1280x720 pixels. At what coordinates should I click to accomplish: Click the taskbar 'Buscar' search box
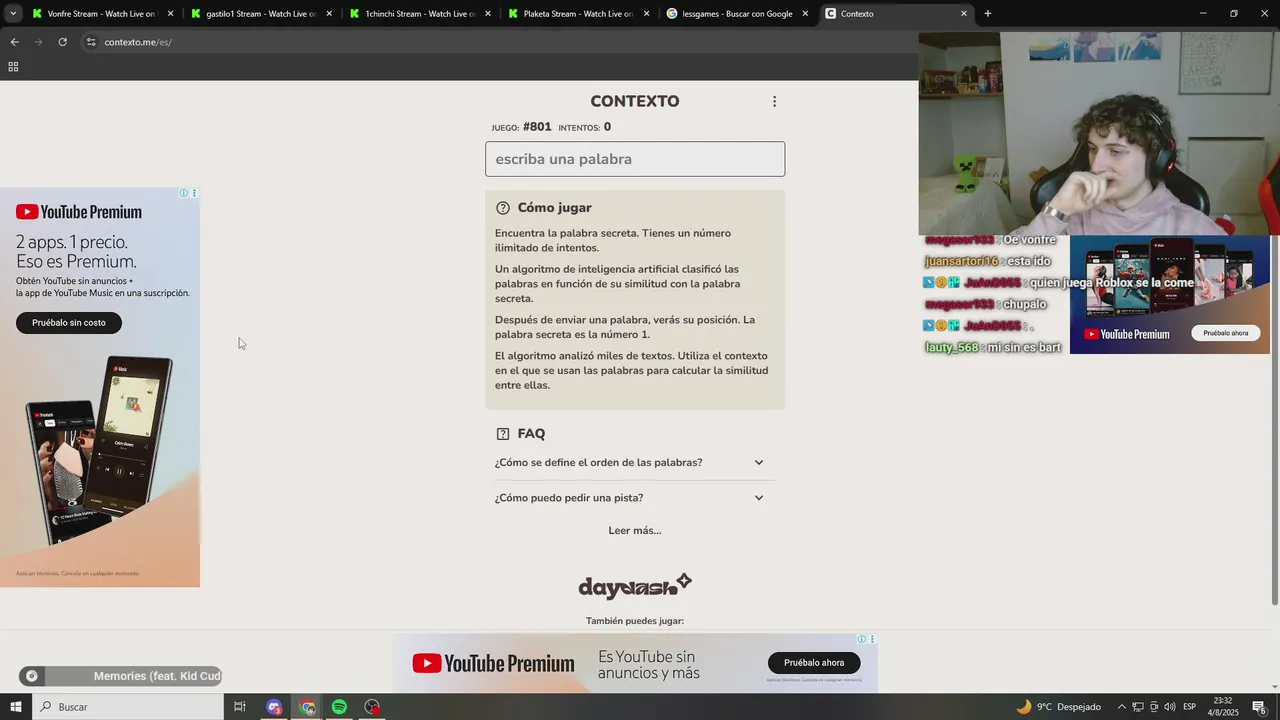128,707
